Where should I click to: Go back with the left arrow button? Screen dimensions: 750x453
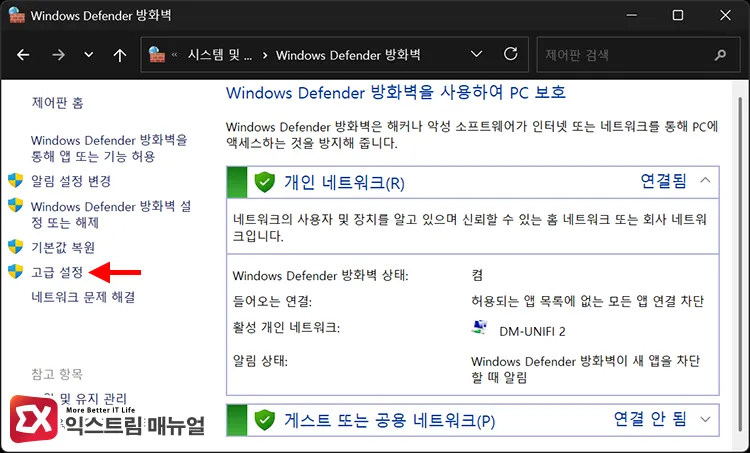[x=23, y=55]
